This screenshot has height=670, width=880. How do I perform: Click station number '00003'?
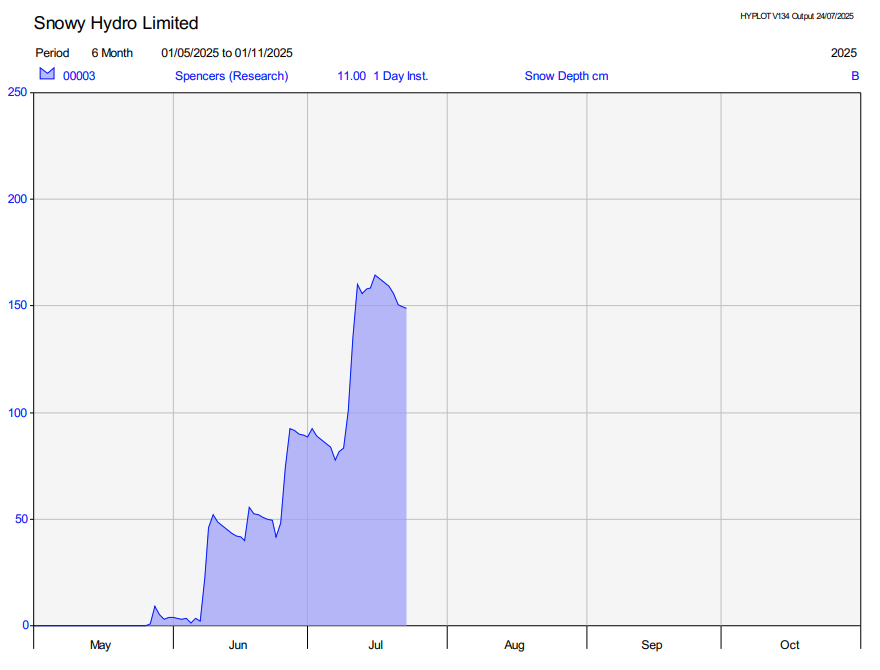[x=79, y=76]
